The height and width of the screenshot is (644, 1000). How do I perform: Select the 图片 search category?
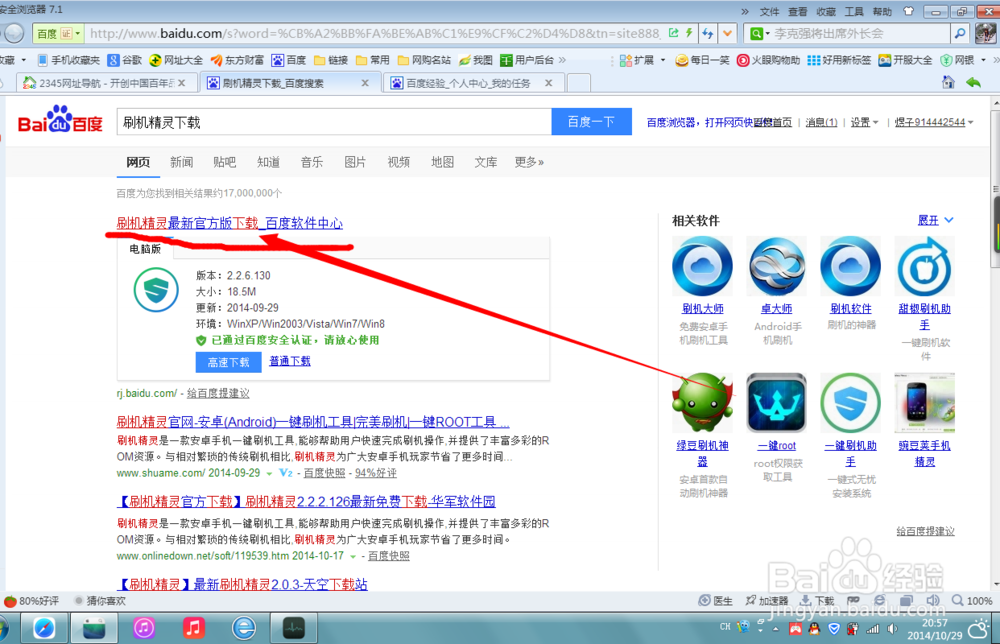tap(355, 162)
